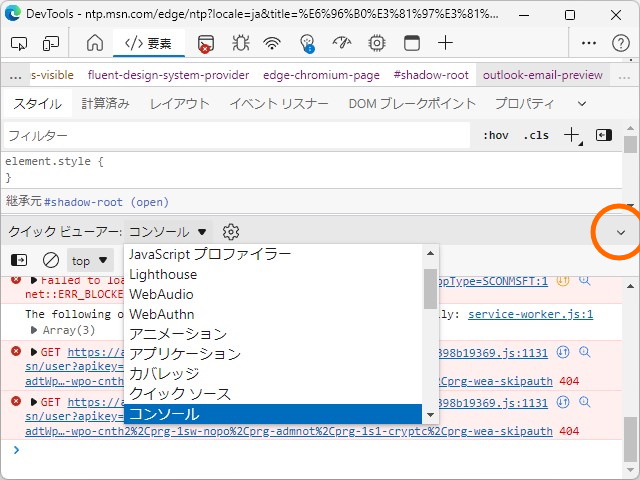Toggle computed styles sidebar icon

(604, 135)
